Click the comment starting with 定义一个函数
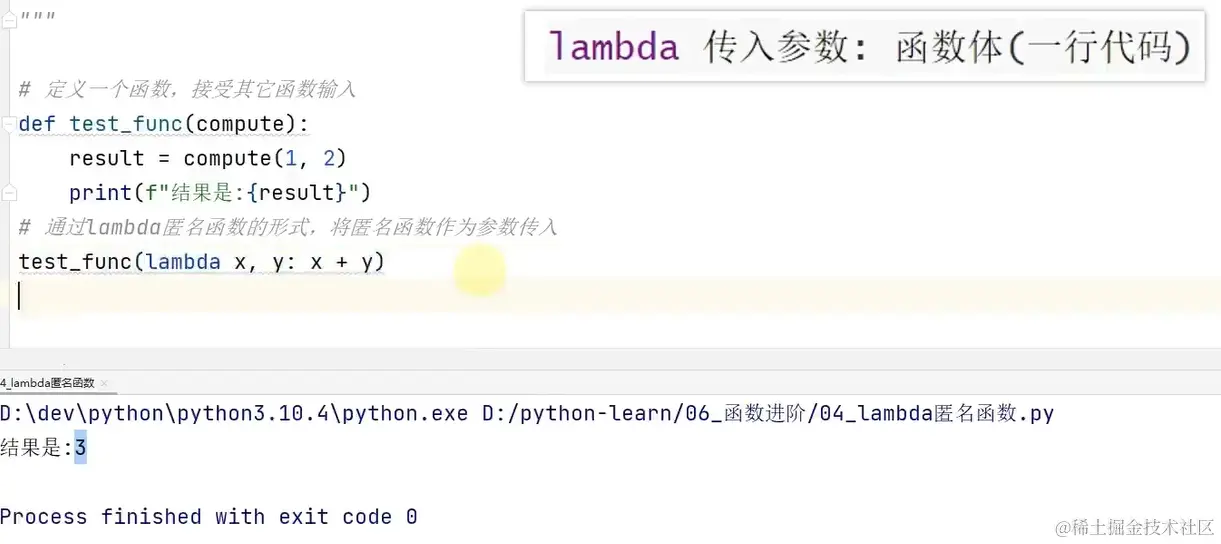 click(x=200, y=90)
